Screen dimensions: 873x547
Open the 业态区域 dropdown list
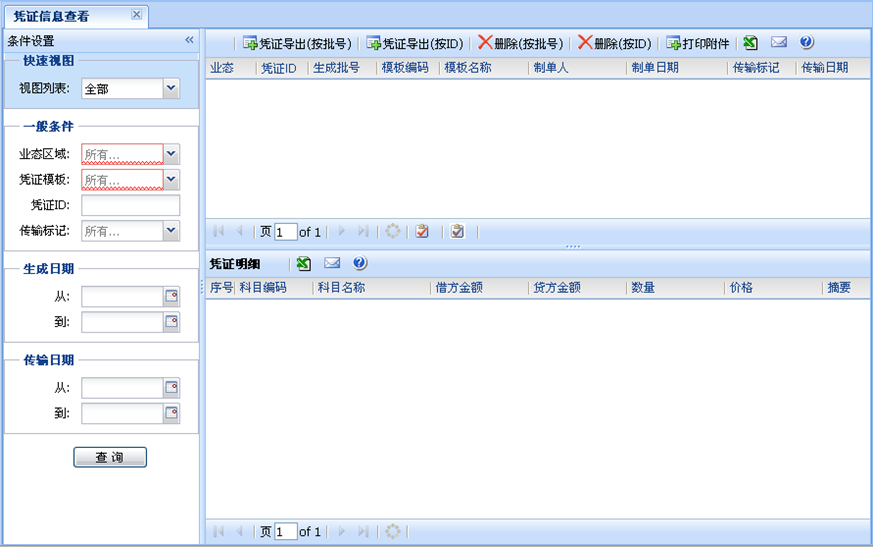(x=171, y=154)
